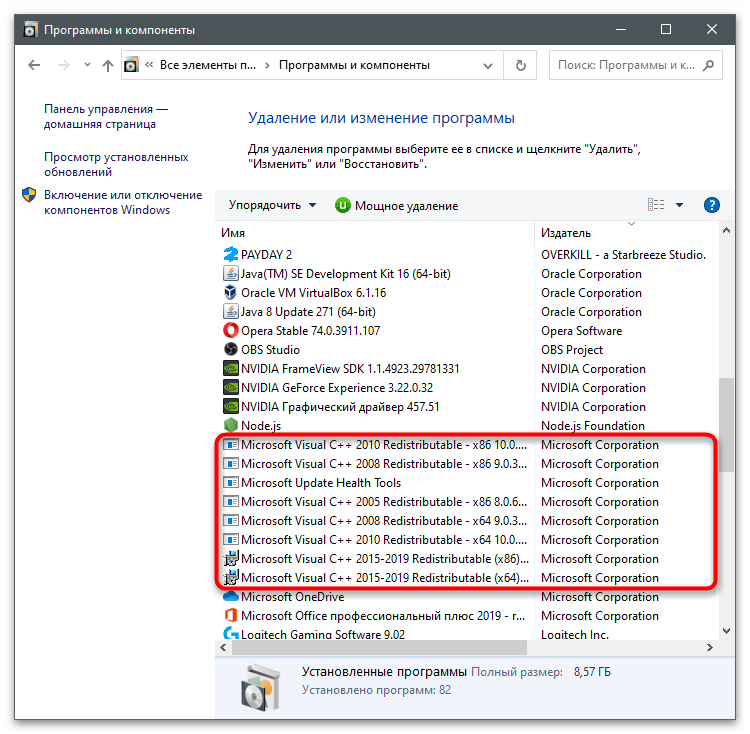750x734 pixels.
Task: Click vertical scrollbar down arrow
Action: pyautogui.click(x=726, y=631)
